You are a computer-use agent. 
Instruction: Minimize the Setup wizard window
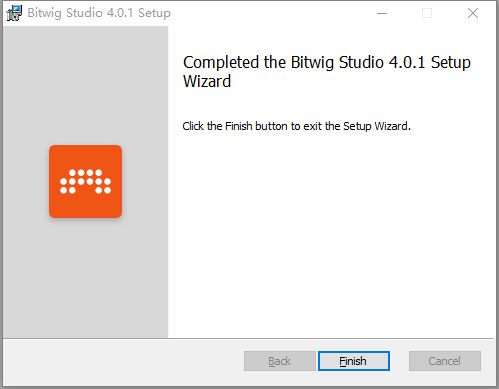tap(382, 13)
